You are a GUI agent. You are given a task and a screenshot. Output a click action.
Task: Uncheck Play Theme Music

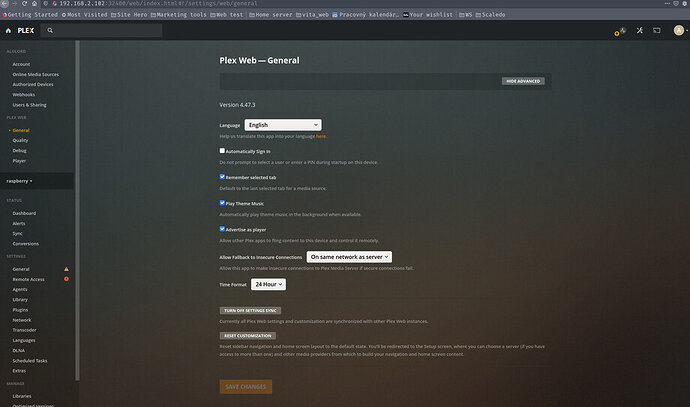pos(222,203)
